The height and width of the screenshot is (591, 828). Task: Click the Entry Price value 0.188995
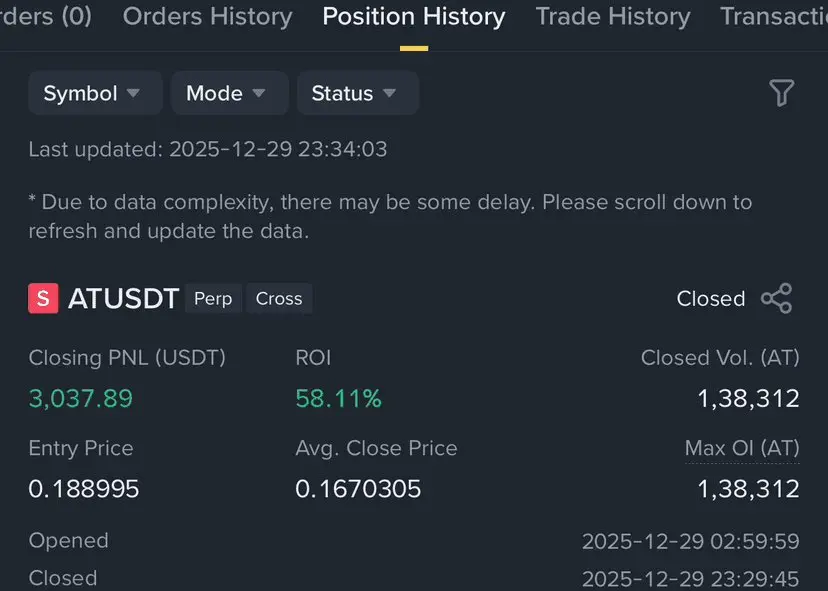pyautogui.click(x=84, y=489)
